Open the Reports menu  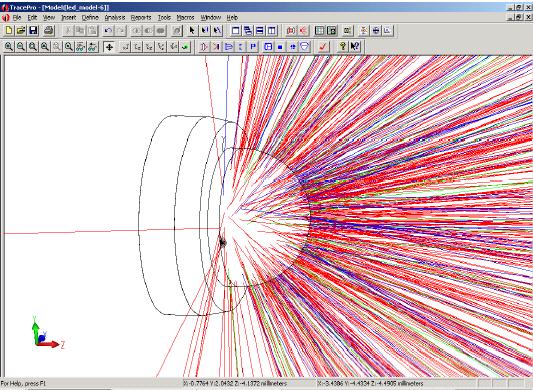click(141, 17)
